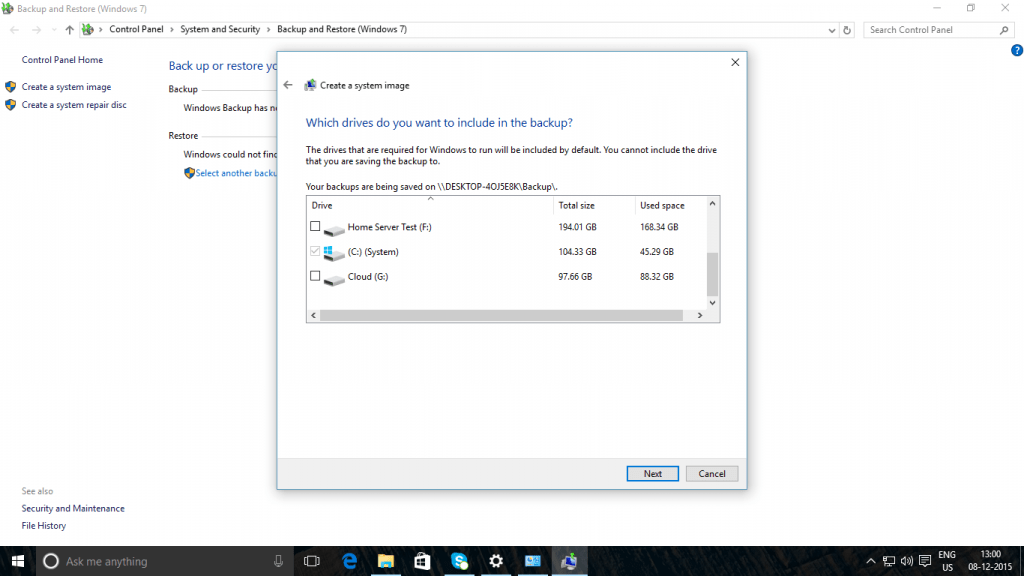Check the Cloud (G:) drive checkbox
The image size is (1024, 576).
315,276
